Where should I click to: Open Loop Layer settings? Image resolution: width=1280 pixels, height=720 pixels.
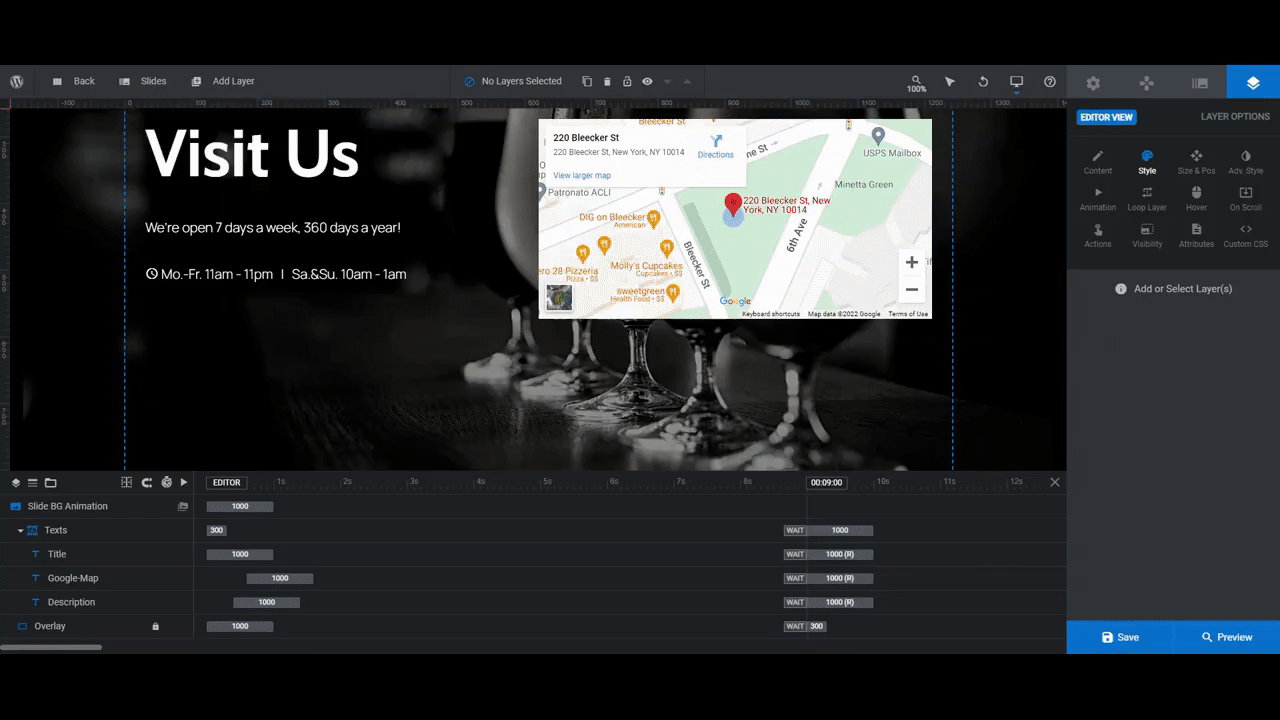click(x=1147, y=199)
